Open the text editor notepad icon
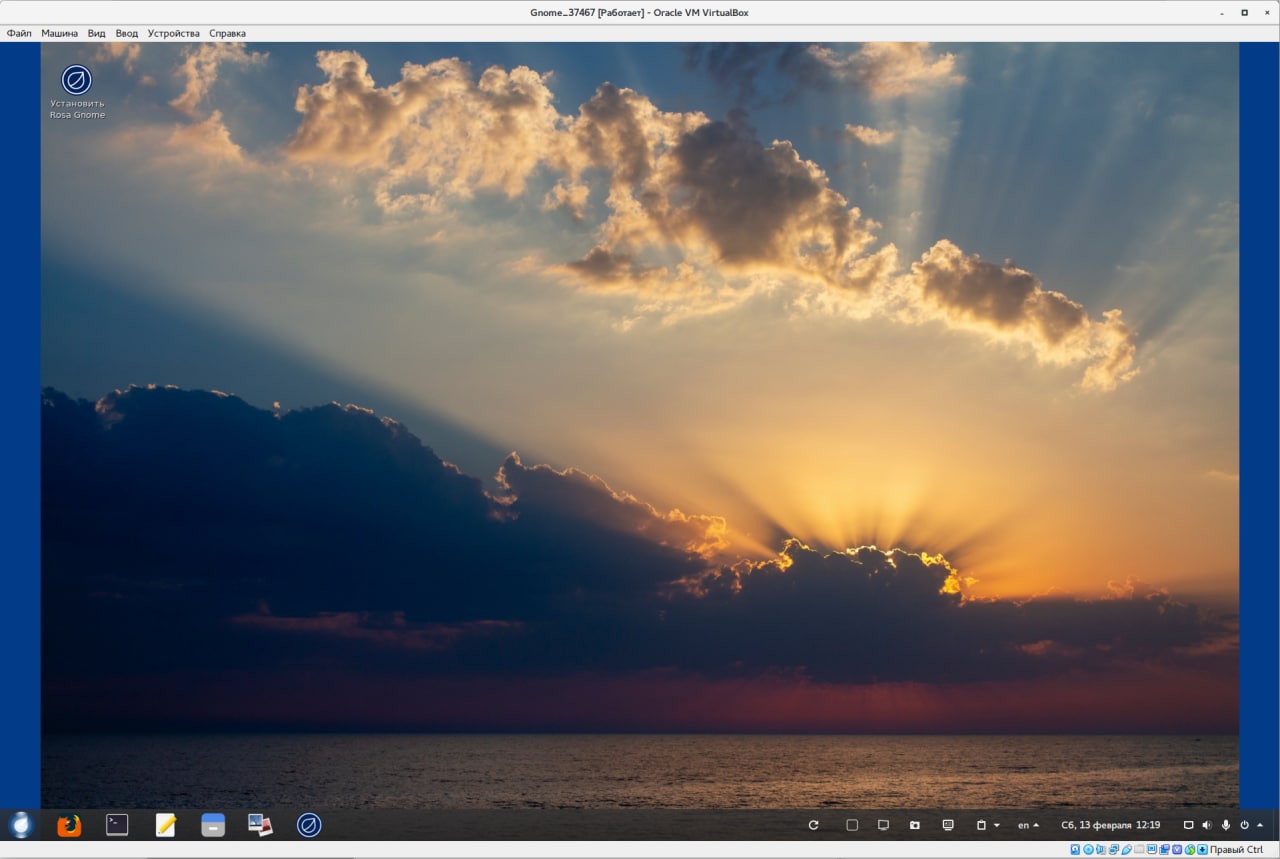This screenshot has height=859, width=1280. click(165, 825)
